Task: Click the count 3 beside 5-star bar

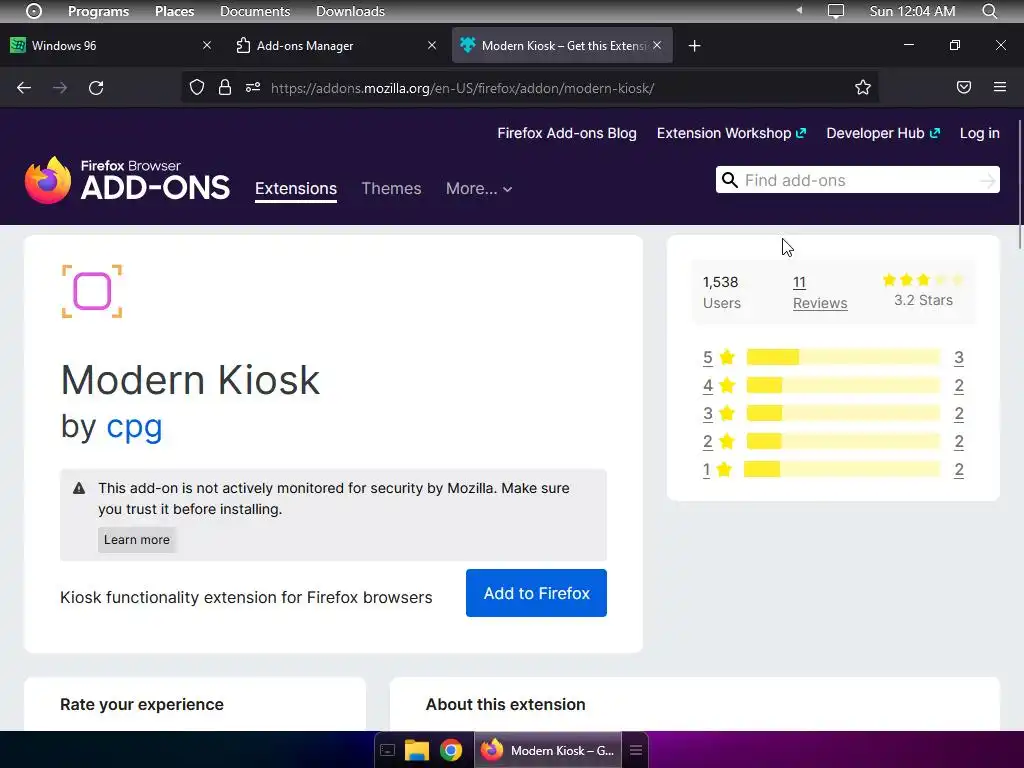Action: tap(959, 357)
